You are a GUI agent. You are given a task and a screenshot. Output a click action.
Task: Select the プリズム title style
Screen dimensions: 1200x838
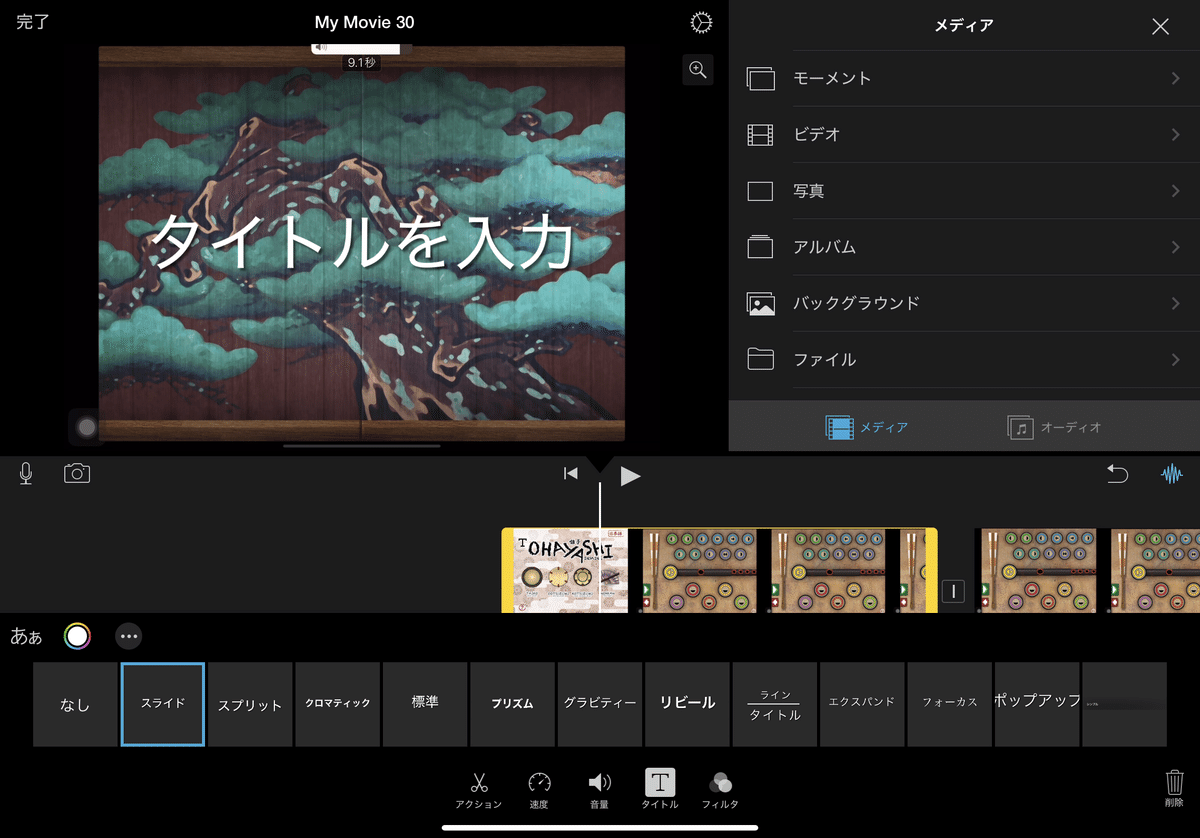click(x=512, y=704)
